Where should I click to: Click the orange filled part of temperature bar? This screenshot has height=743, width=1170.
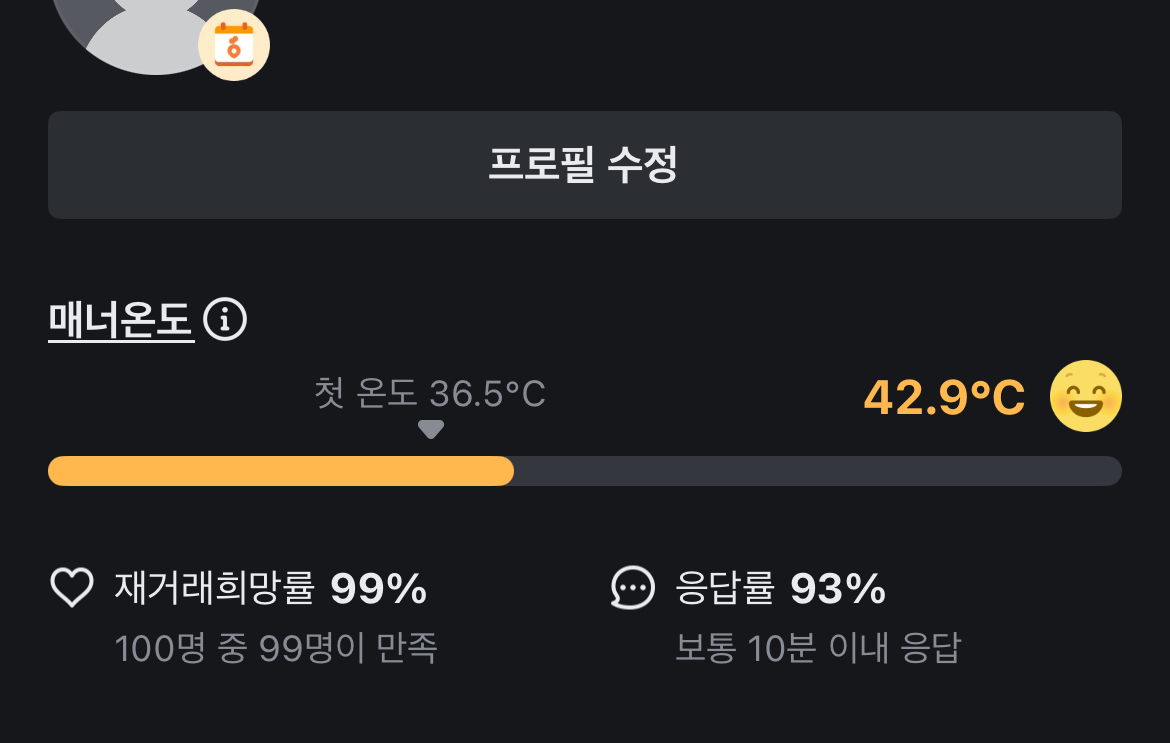pos(280,471)
